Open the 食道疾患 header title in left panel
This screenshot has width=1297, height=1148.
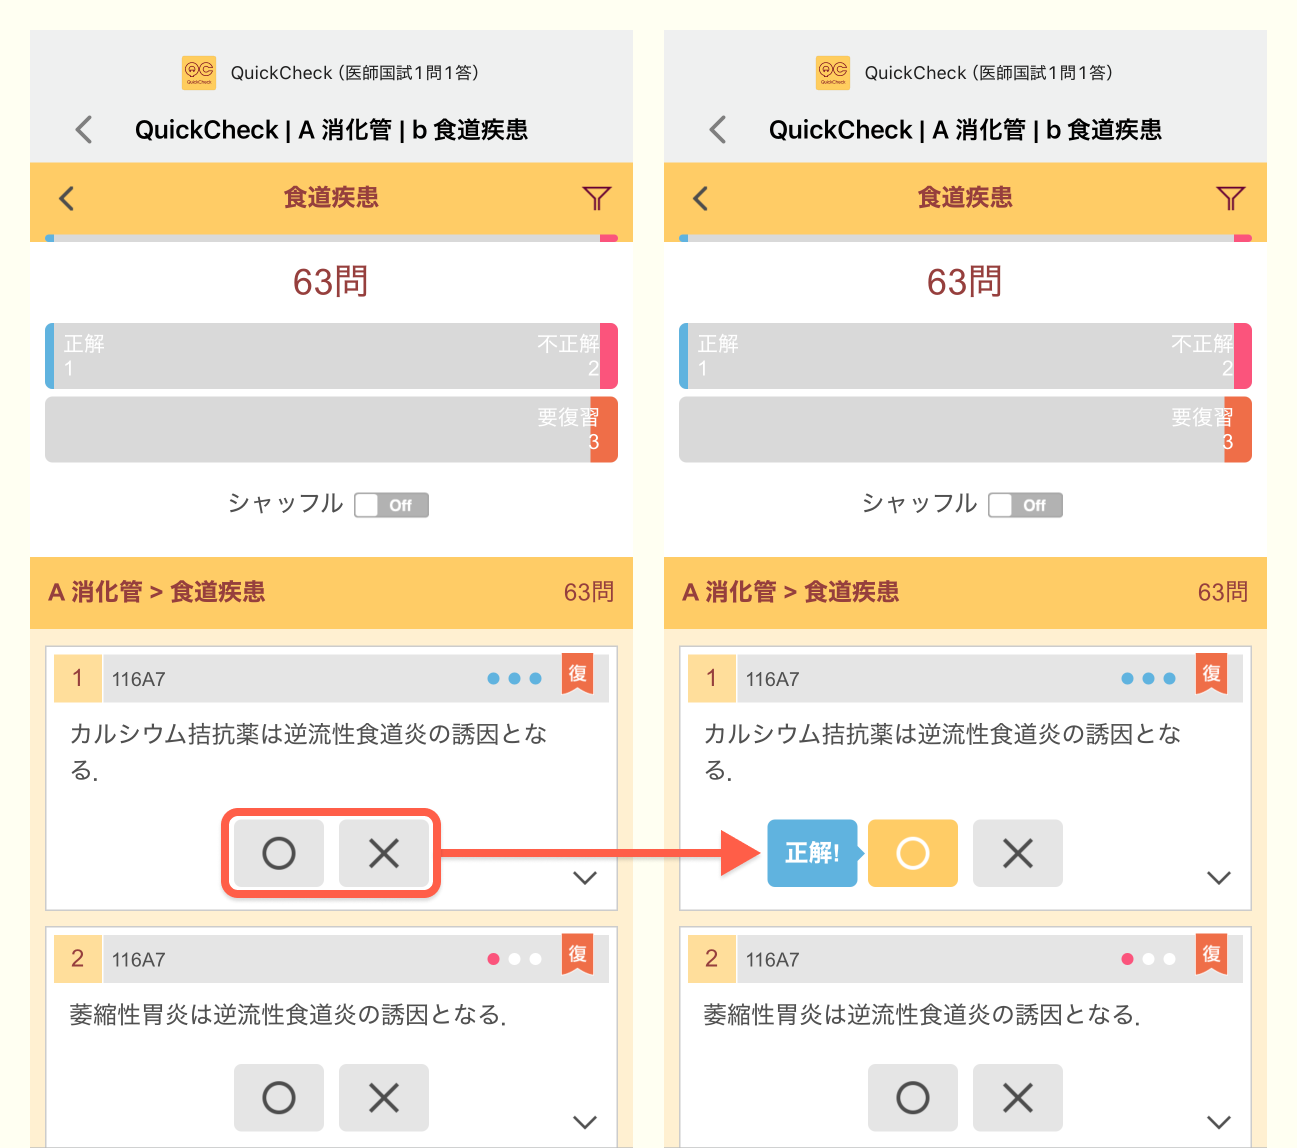[x=331, y=198]
